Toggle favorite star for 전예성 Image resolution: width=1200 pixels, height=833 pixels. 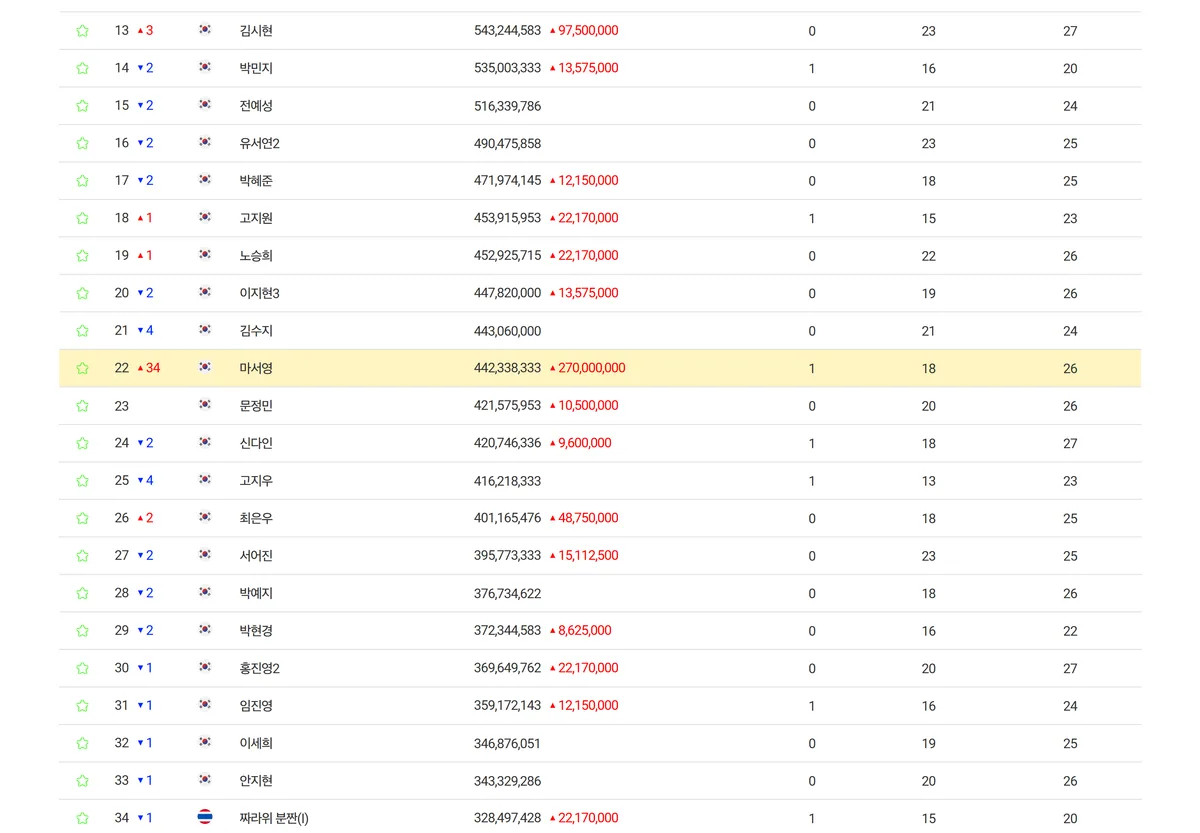click(x=82, y=106)
